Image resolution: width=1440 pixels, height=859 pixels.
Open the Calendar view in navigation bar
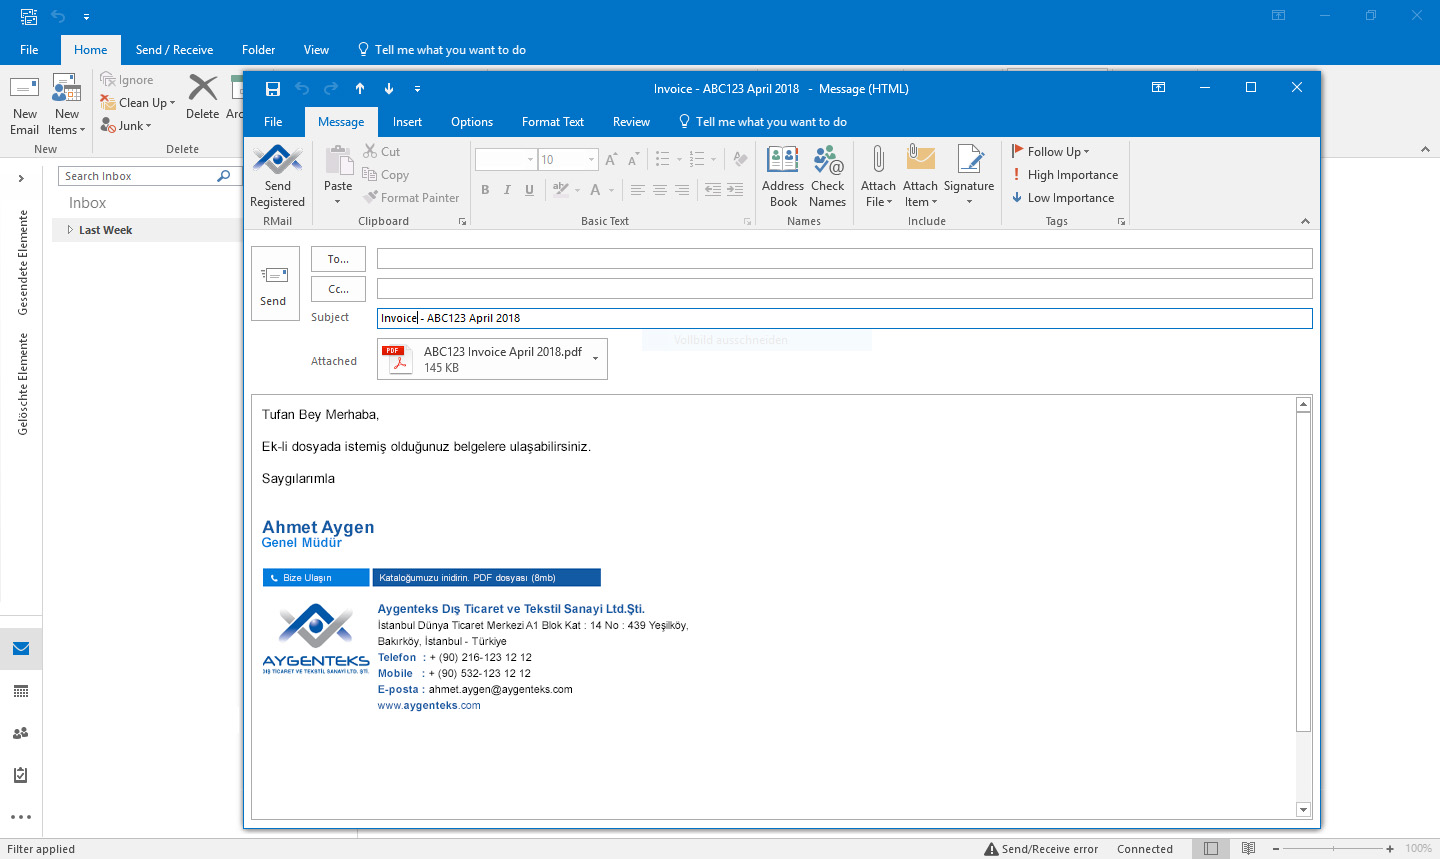click(21, 691)
